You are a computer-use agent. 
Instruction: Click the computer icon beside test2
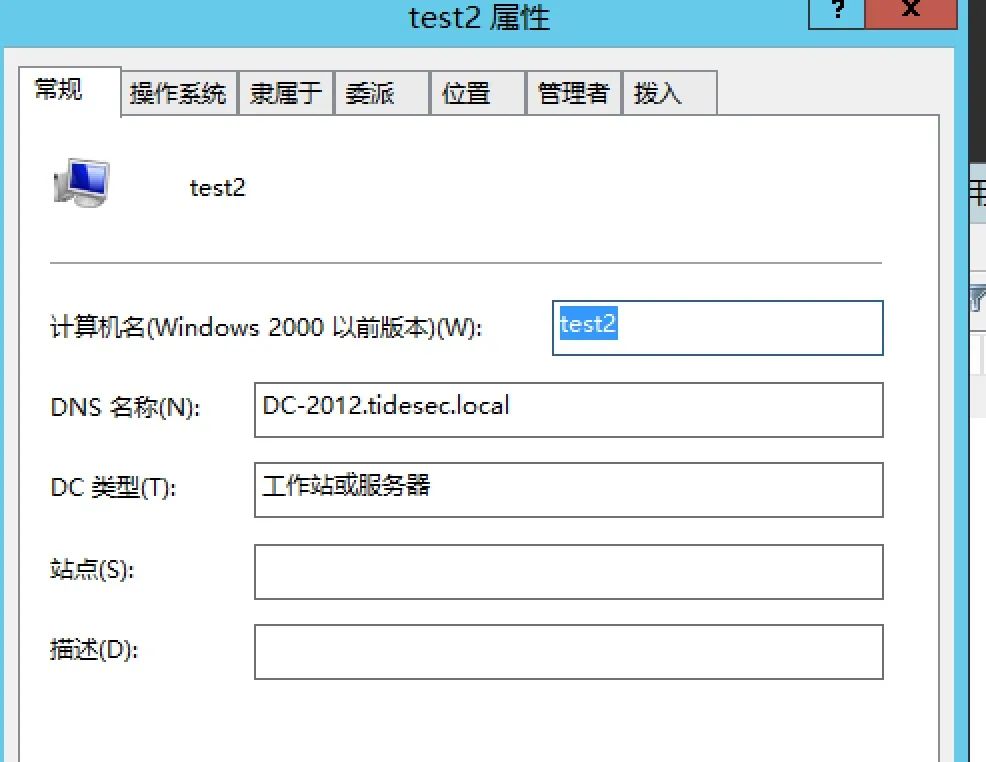point(80,180)
